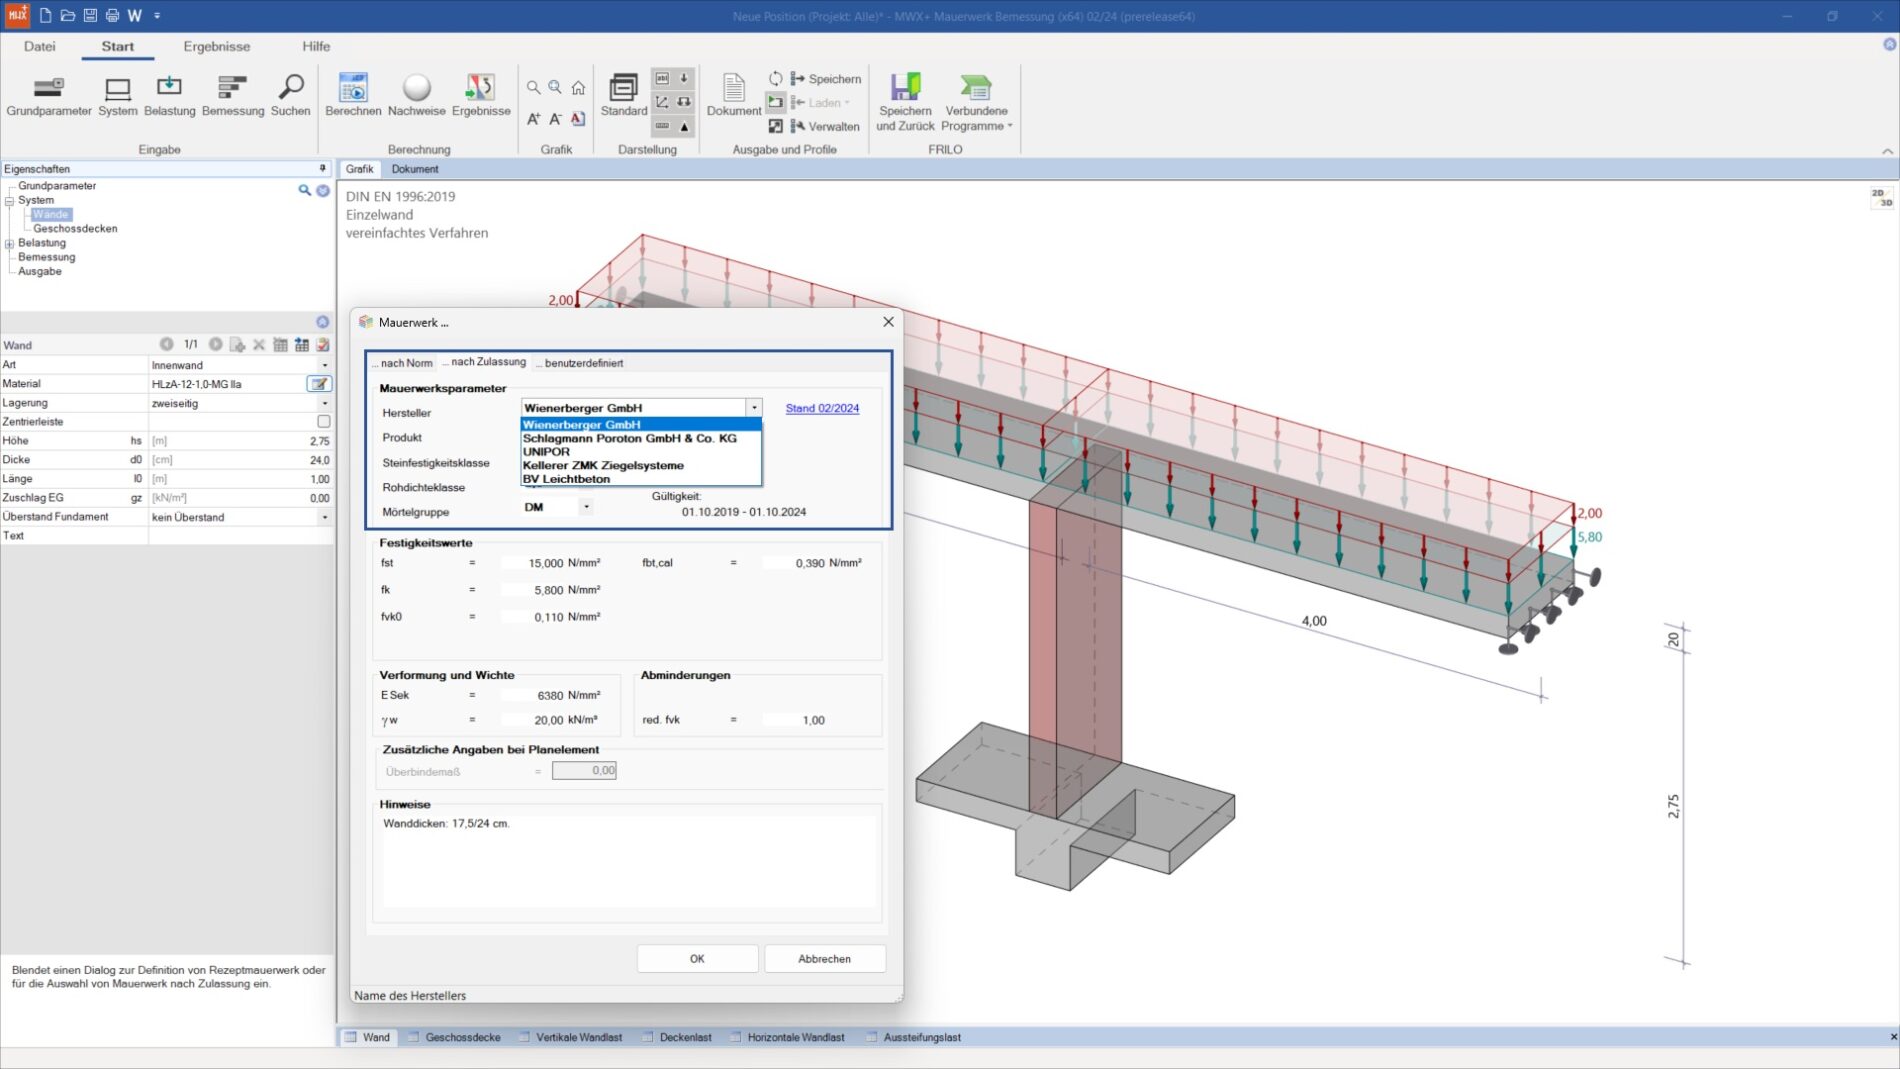1900x1069 pixels.
Task: Collapse the System tree node
Action: click(9, 201)
